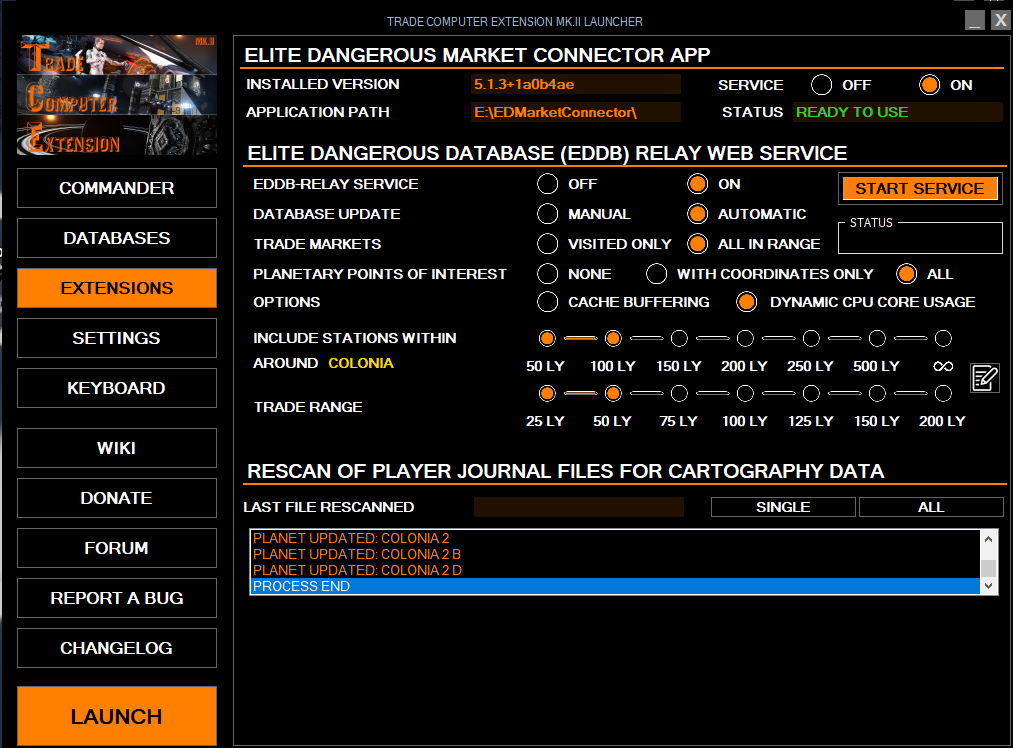Click the READY TO USE status text

(x=851, y=112)
